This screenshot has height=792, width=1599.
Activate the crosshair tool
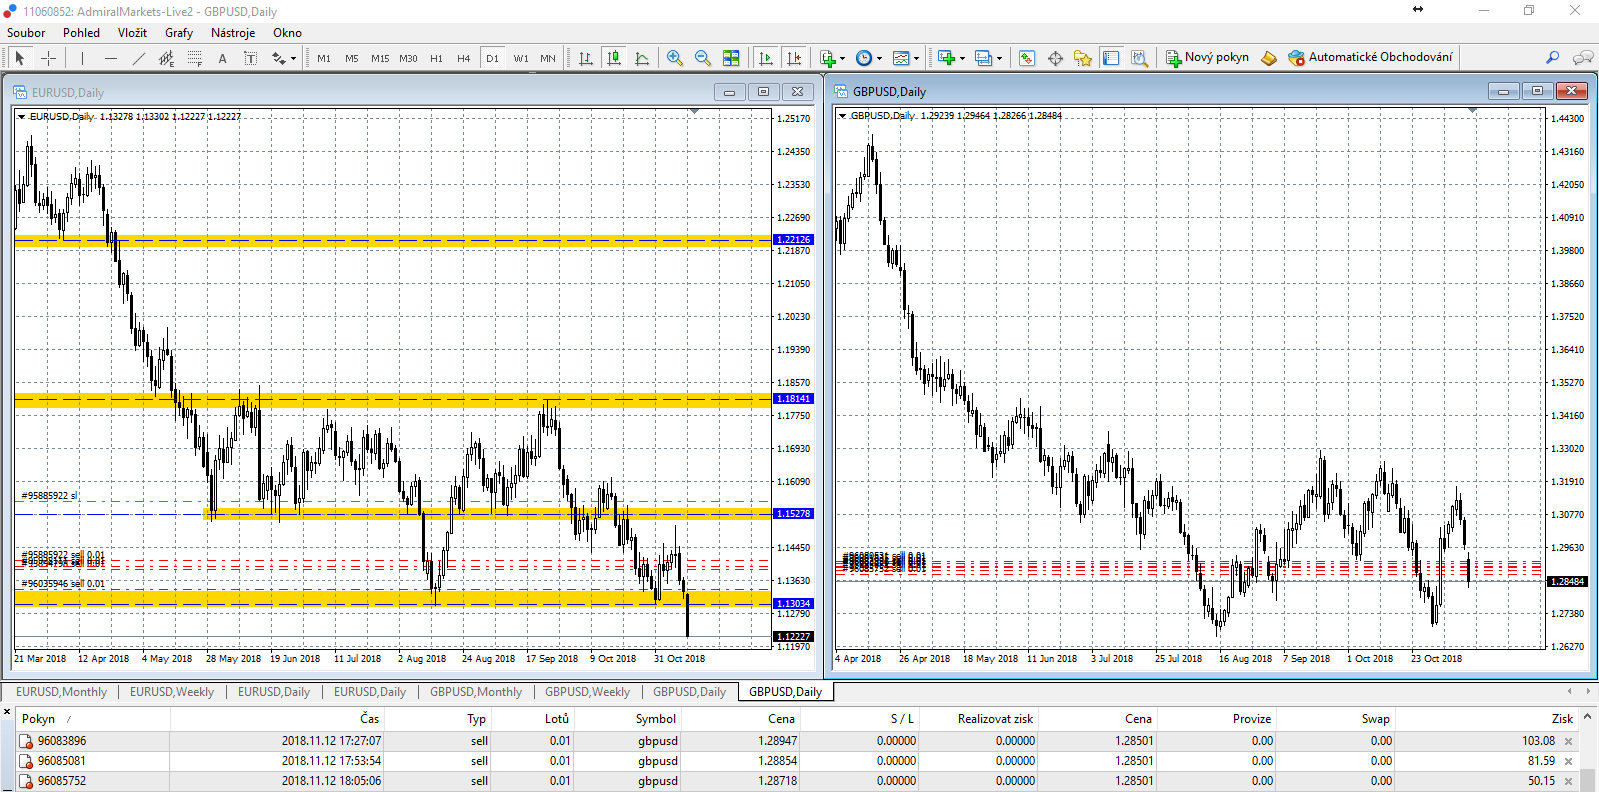pyautogui.click(x=47, y=58)
